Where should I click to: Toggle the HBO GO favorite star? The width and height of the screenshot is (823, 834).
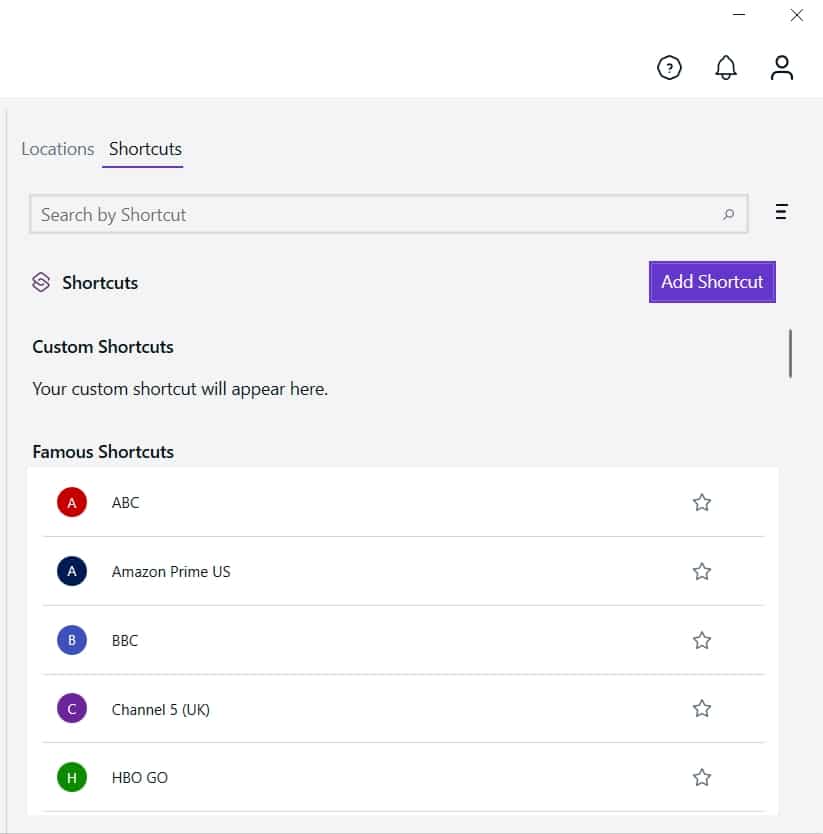point(702,777)
